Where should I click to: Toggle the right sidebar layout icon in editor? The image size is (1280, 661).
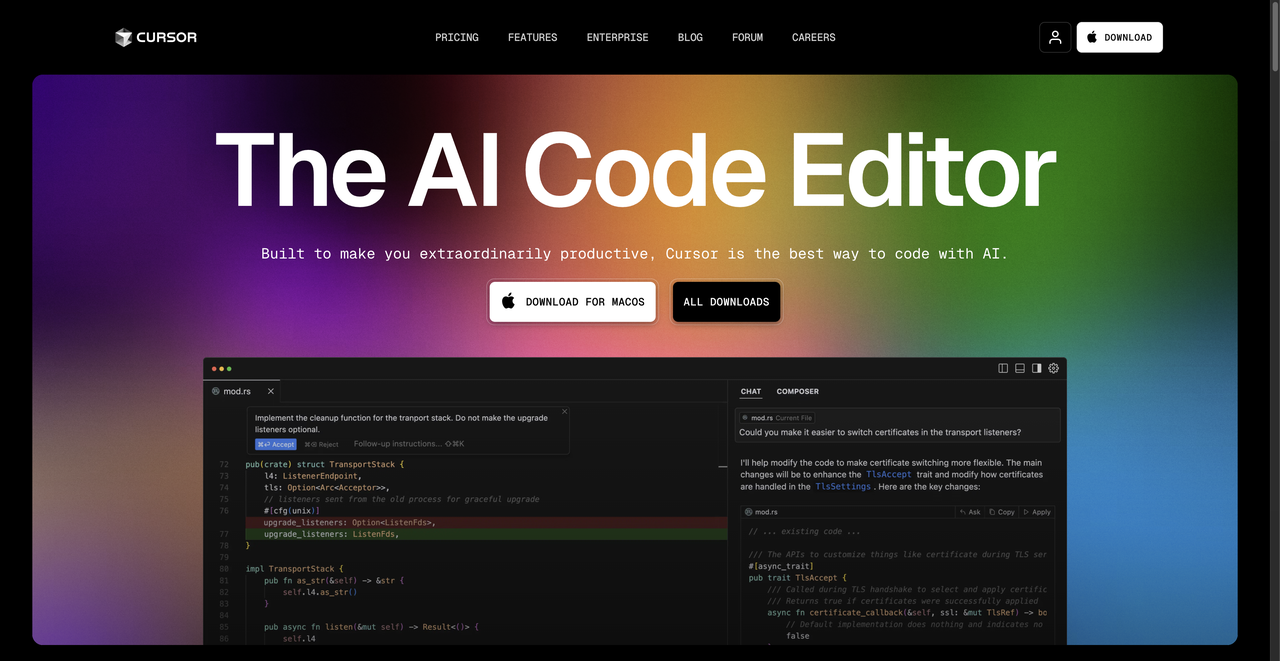tap(1037, 368)
